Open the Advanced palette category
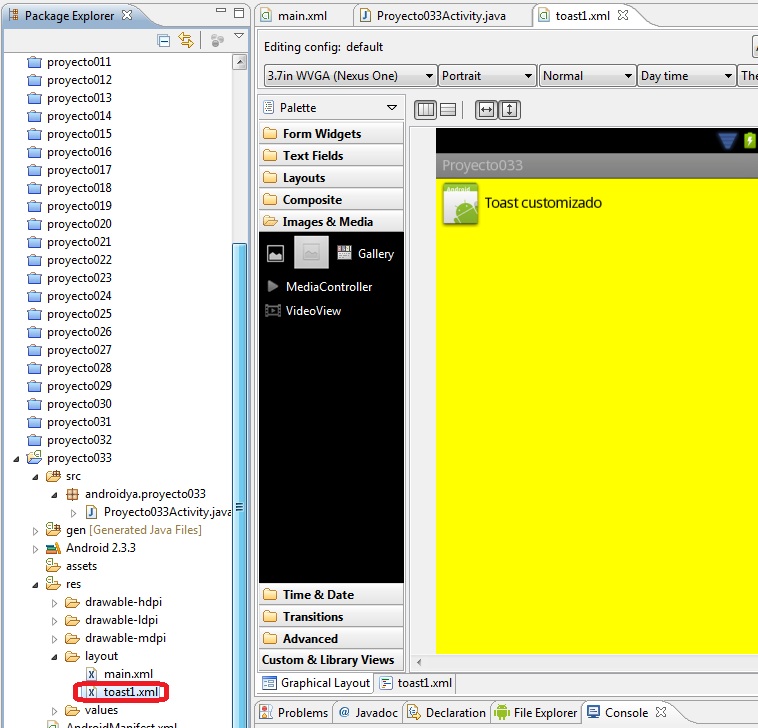This screenshot has width=758, height=728. click(331, 639)
